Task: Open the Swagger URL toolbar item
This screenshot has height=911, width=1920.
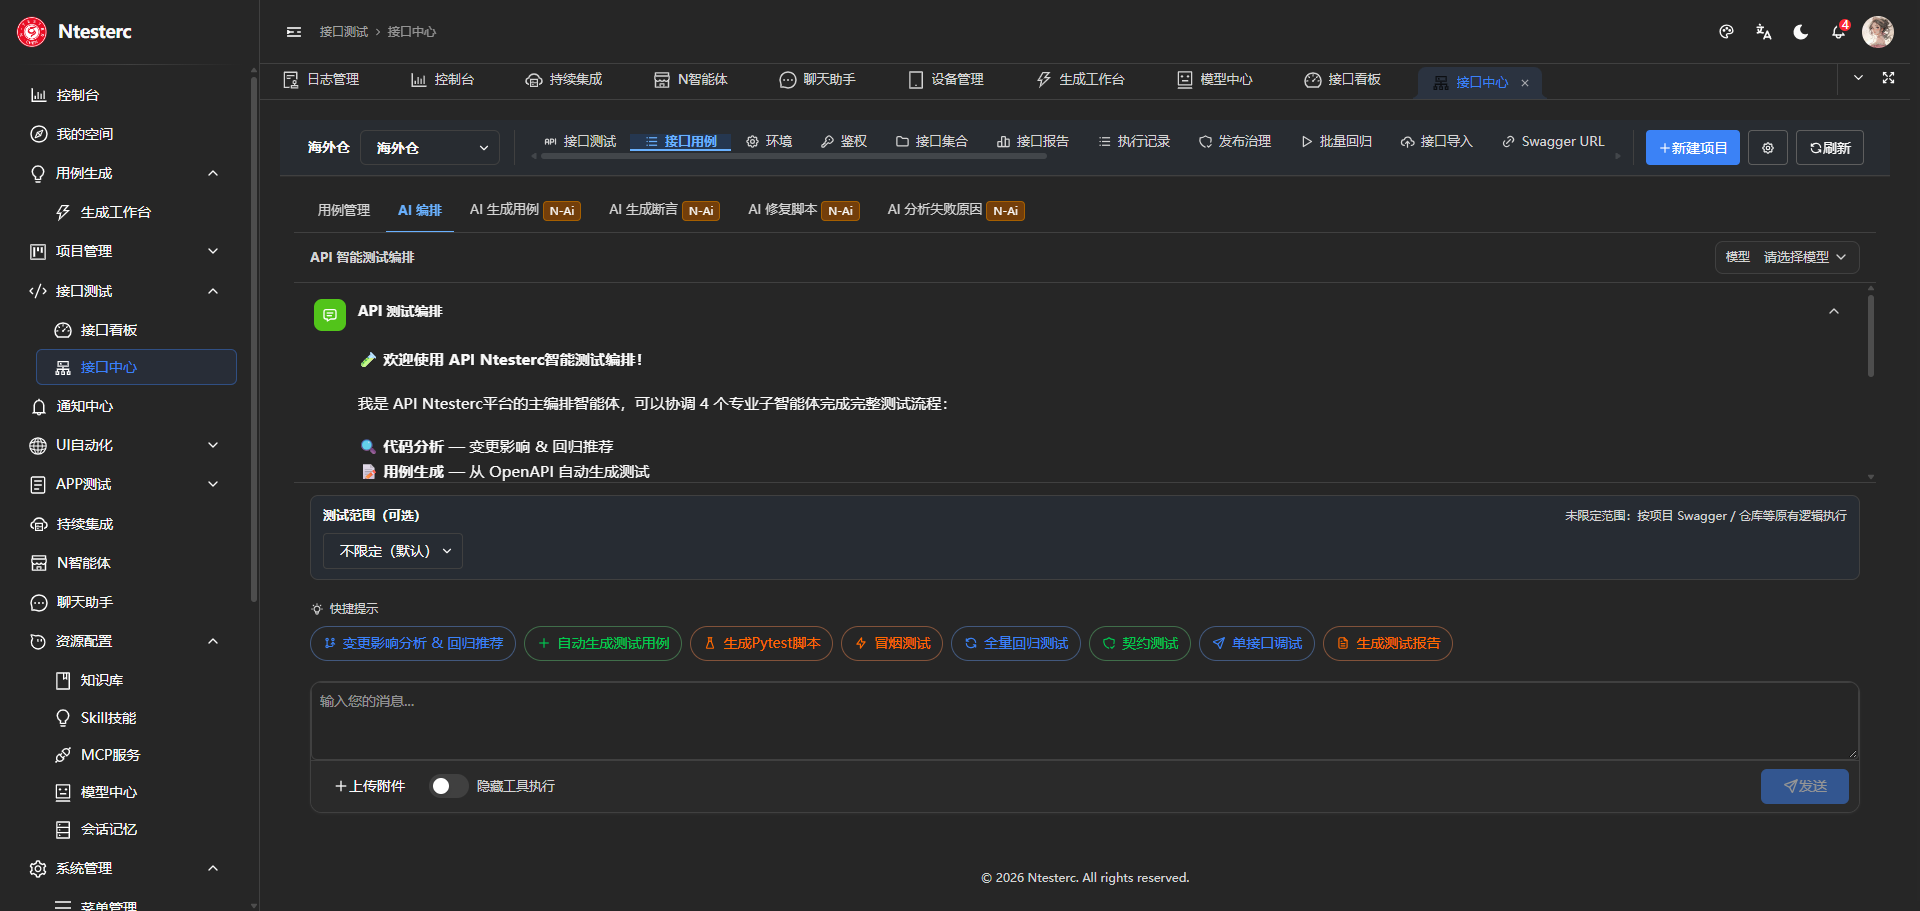Action: 1553,142
